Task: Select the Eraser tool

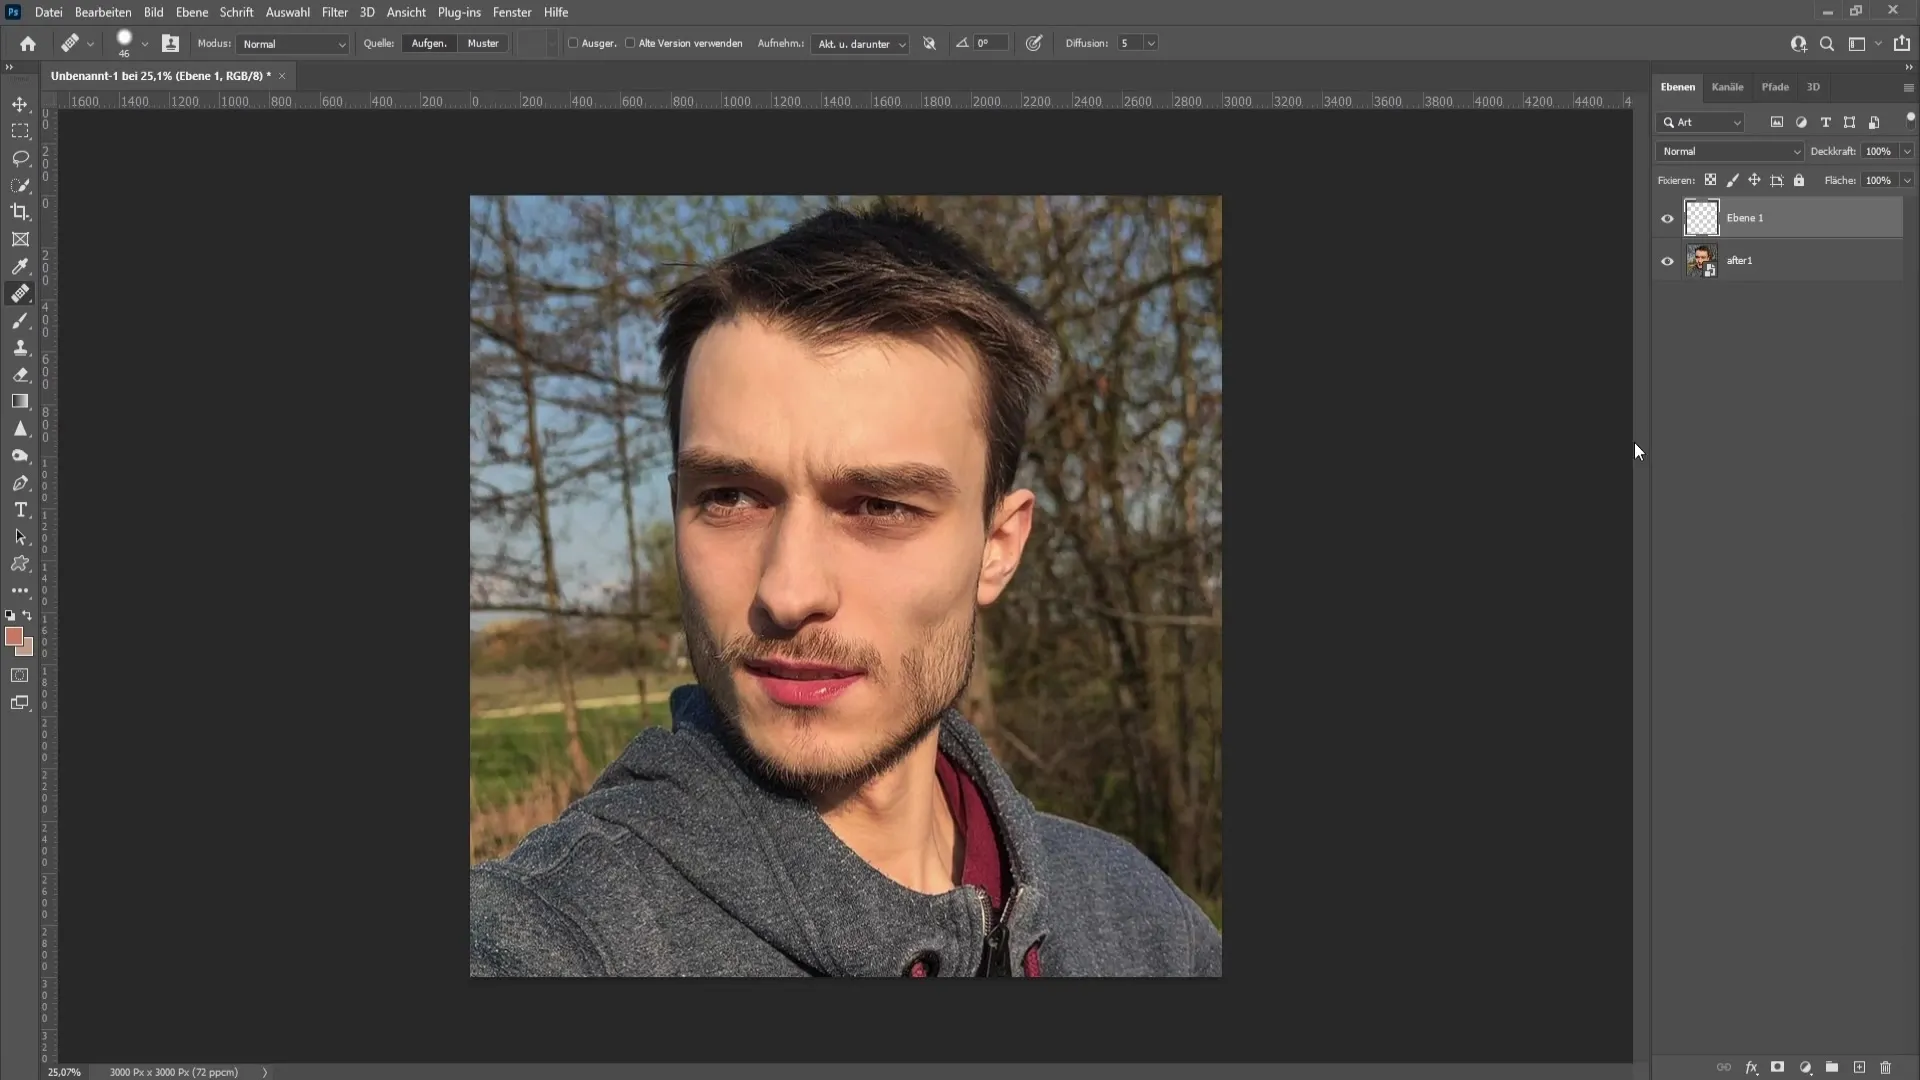Action: click(x=21, y=375)
